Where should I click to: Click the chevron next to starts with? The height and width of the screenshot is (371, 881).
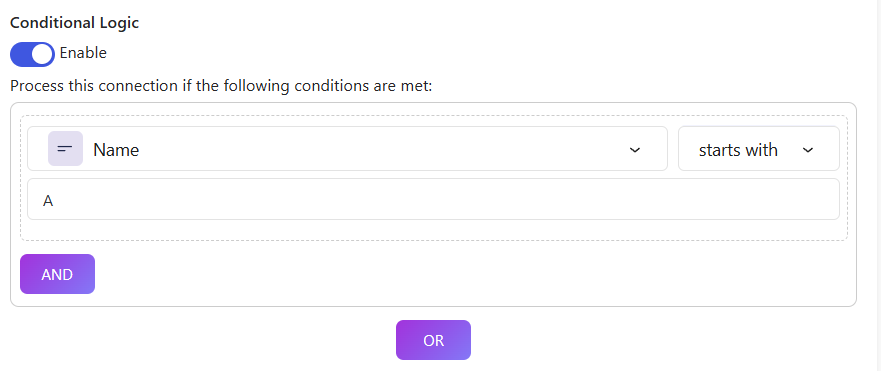coord(808,150)
